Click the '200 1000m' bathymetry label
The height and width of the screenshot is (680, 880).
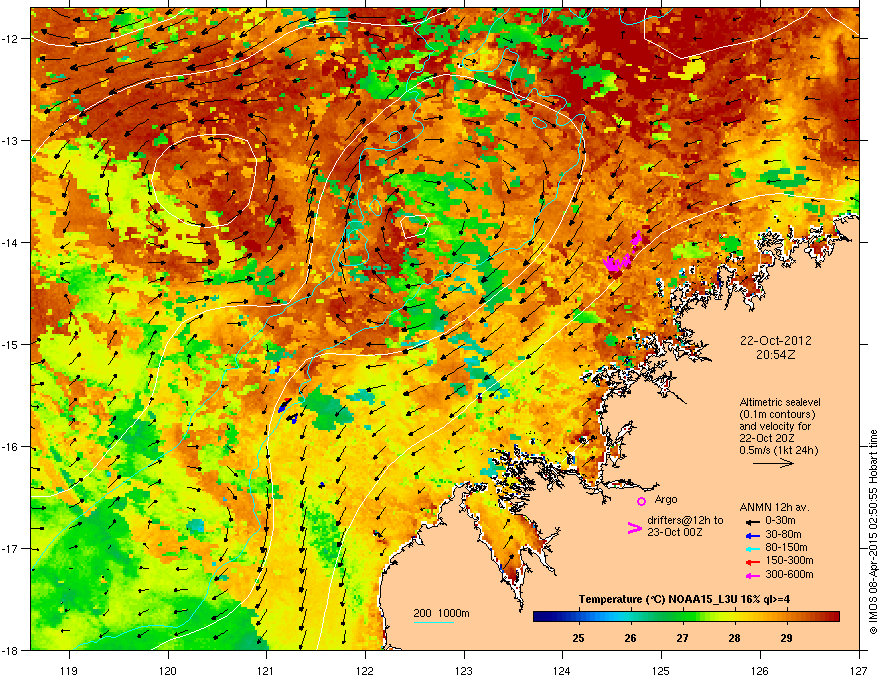click(x=441, y=613)
